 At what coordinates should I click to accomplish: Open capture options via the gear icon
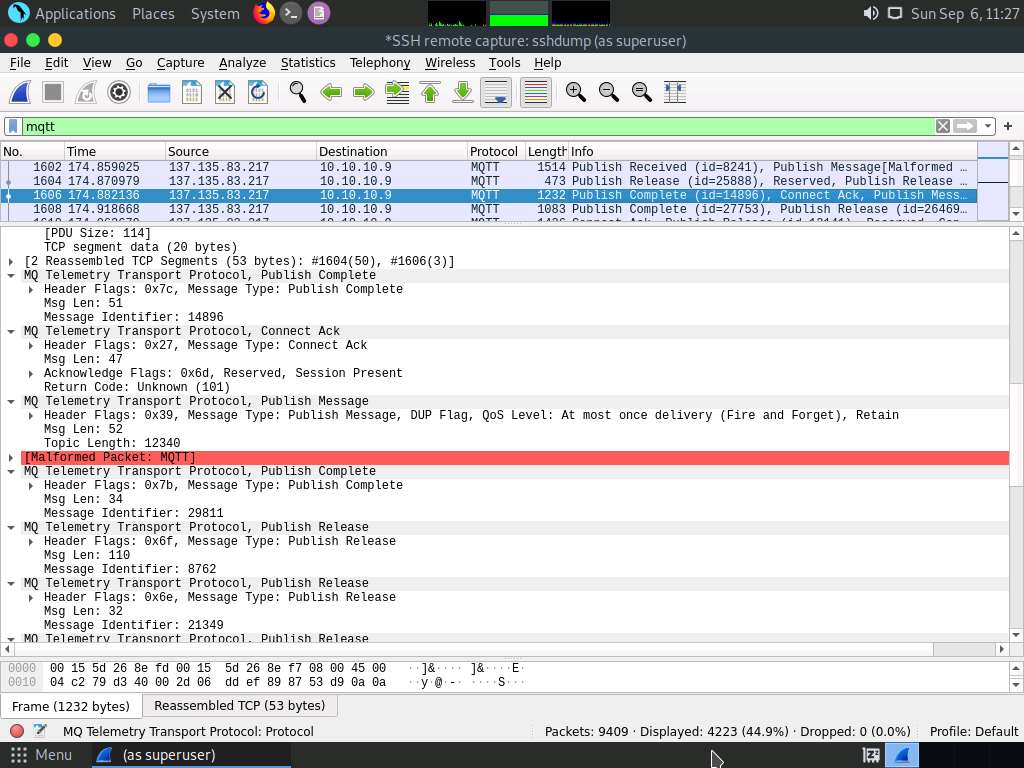[119, 92]
